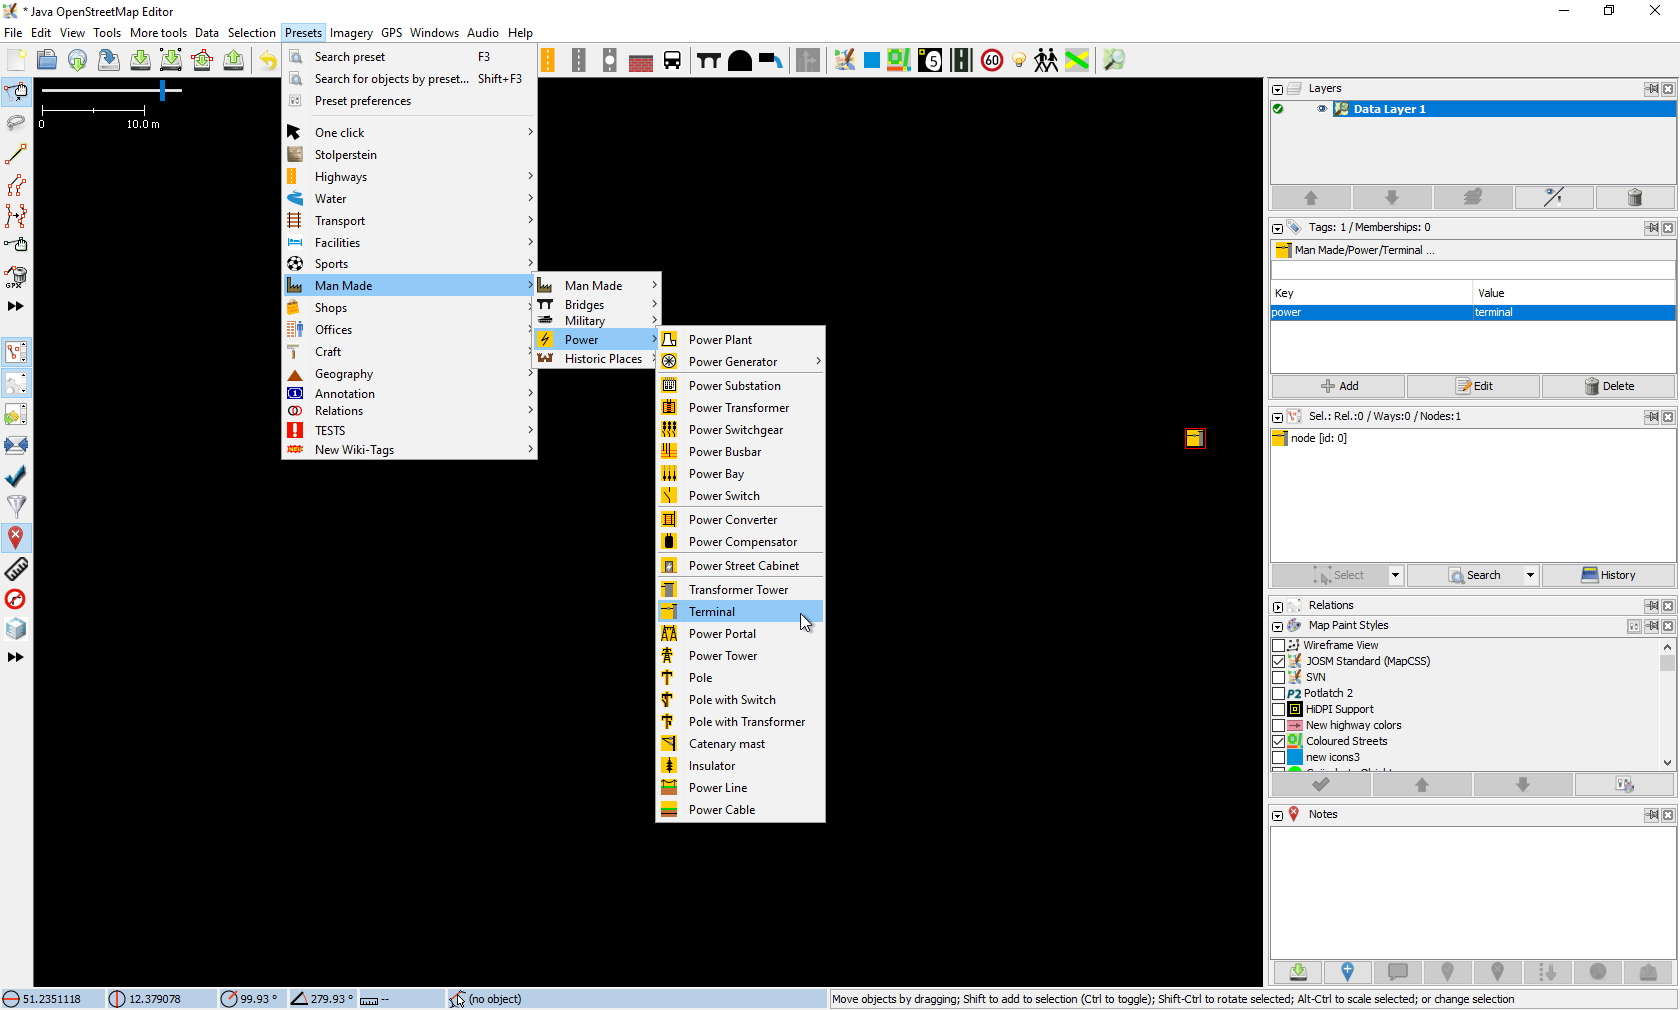Click the map scale slider handle
Viewport: 1680px width, 1010px height.
click(162, 91)
